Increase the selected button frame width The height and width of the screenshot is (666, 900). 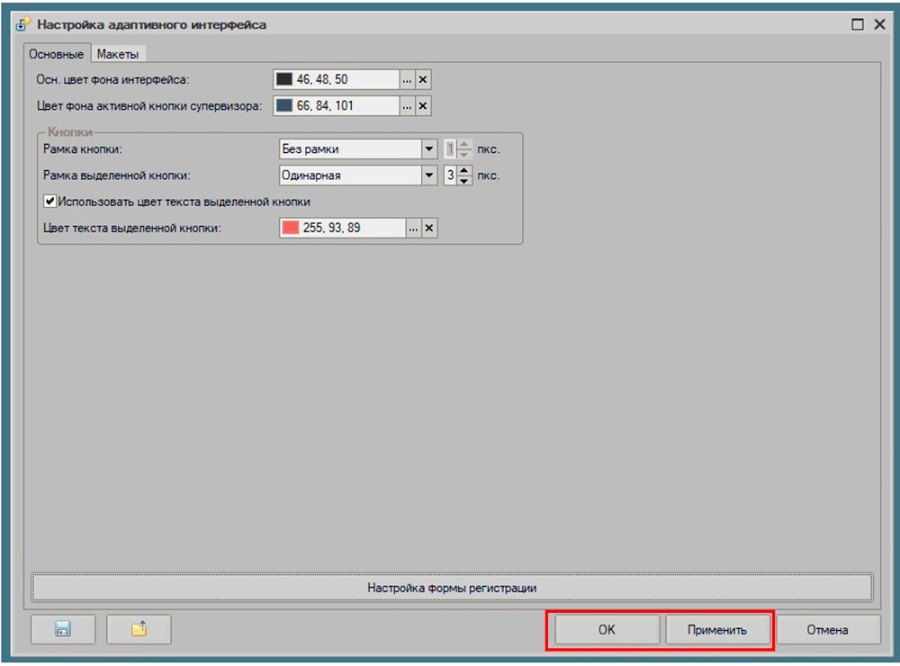point(464,170)
